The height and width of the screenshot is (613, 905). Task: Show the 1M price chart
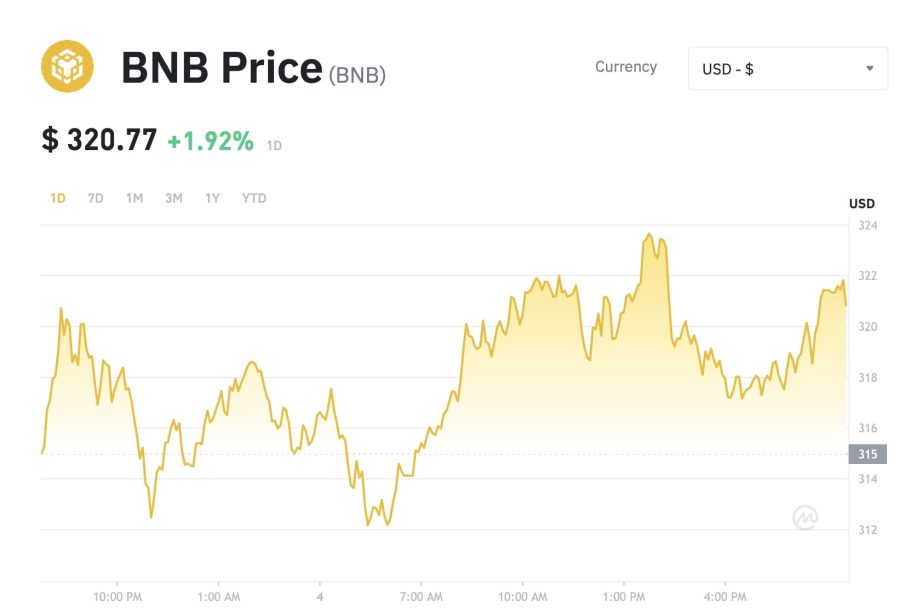tap(134, 198)
